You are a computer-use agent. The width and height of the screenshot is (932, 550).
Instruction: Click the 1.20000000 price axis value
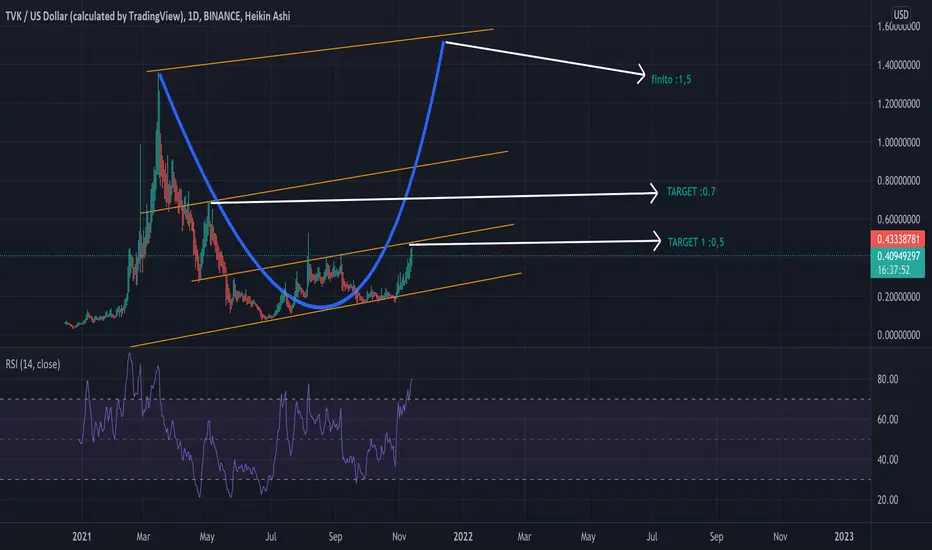[899, 103]
